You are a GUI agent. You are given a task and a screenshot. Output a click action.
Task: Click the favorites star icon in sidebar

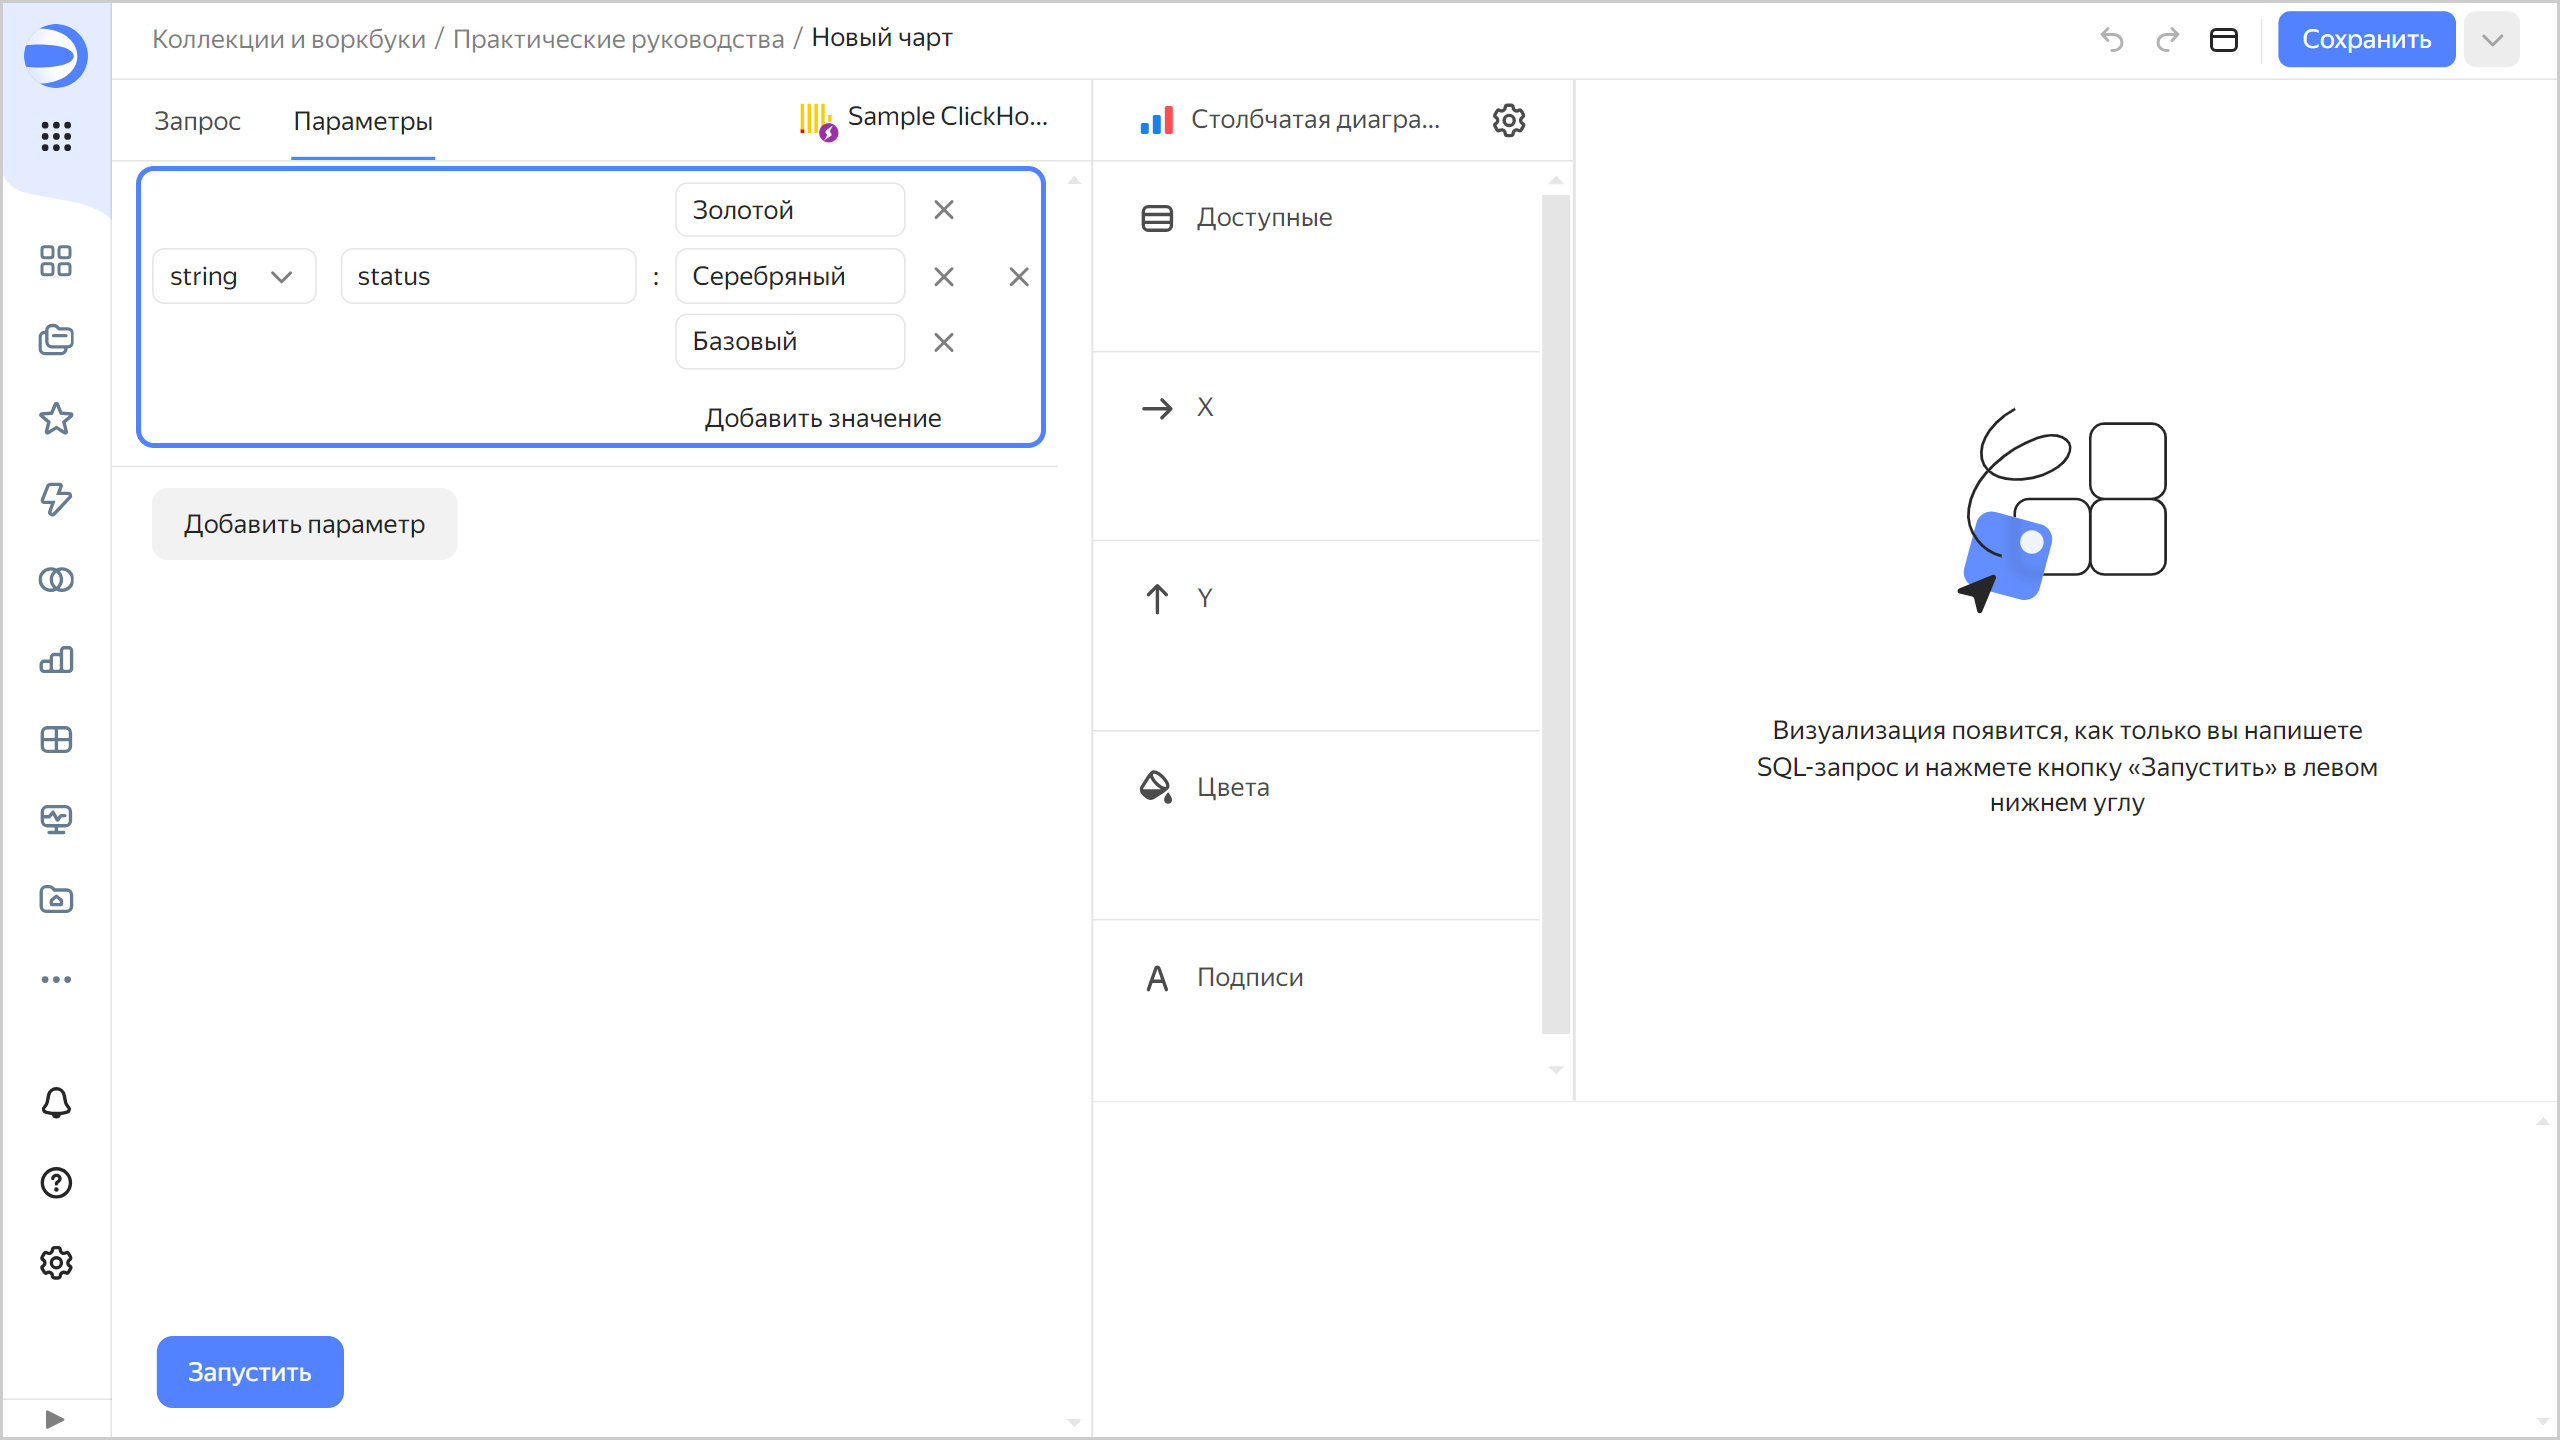coord(56,419)
